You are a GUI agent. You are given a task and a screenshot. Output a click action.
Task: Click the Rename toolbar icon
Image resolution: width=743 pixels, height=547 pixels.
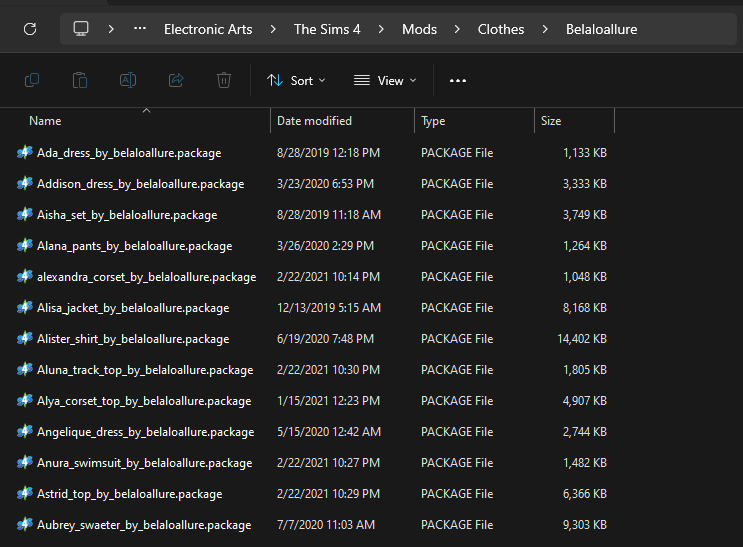pos(128,80)
